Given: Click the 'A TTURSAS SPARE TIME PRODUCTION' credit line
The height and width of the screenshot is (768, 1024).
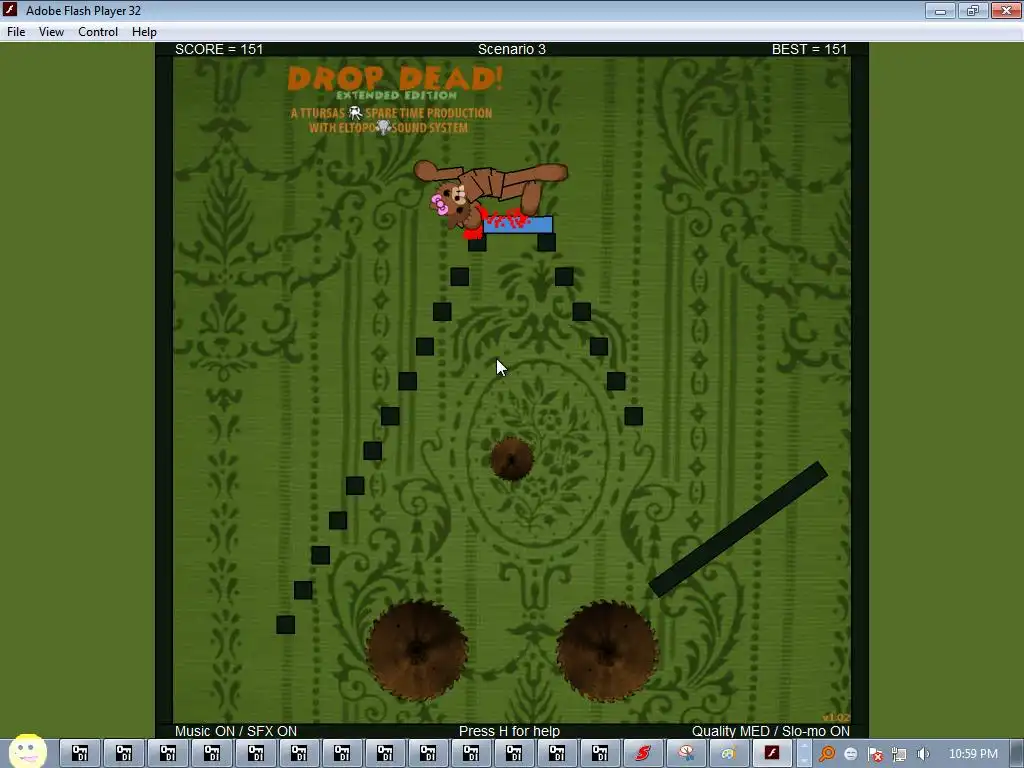Looking at the screenshot, I should pyautogui.click(x=391, y=113).
